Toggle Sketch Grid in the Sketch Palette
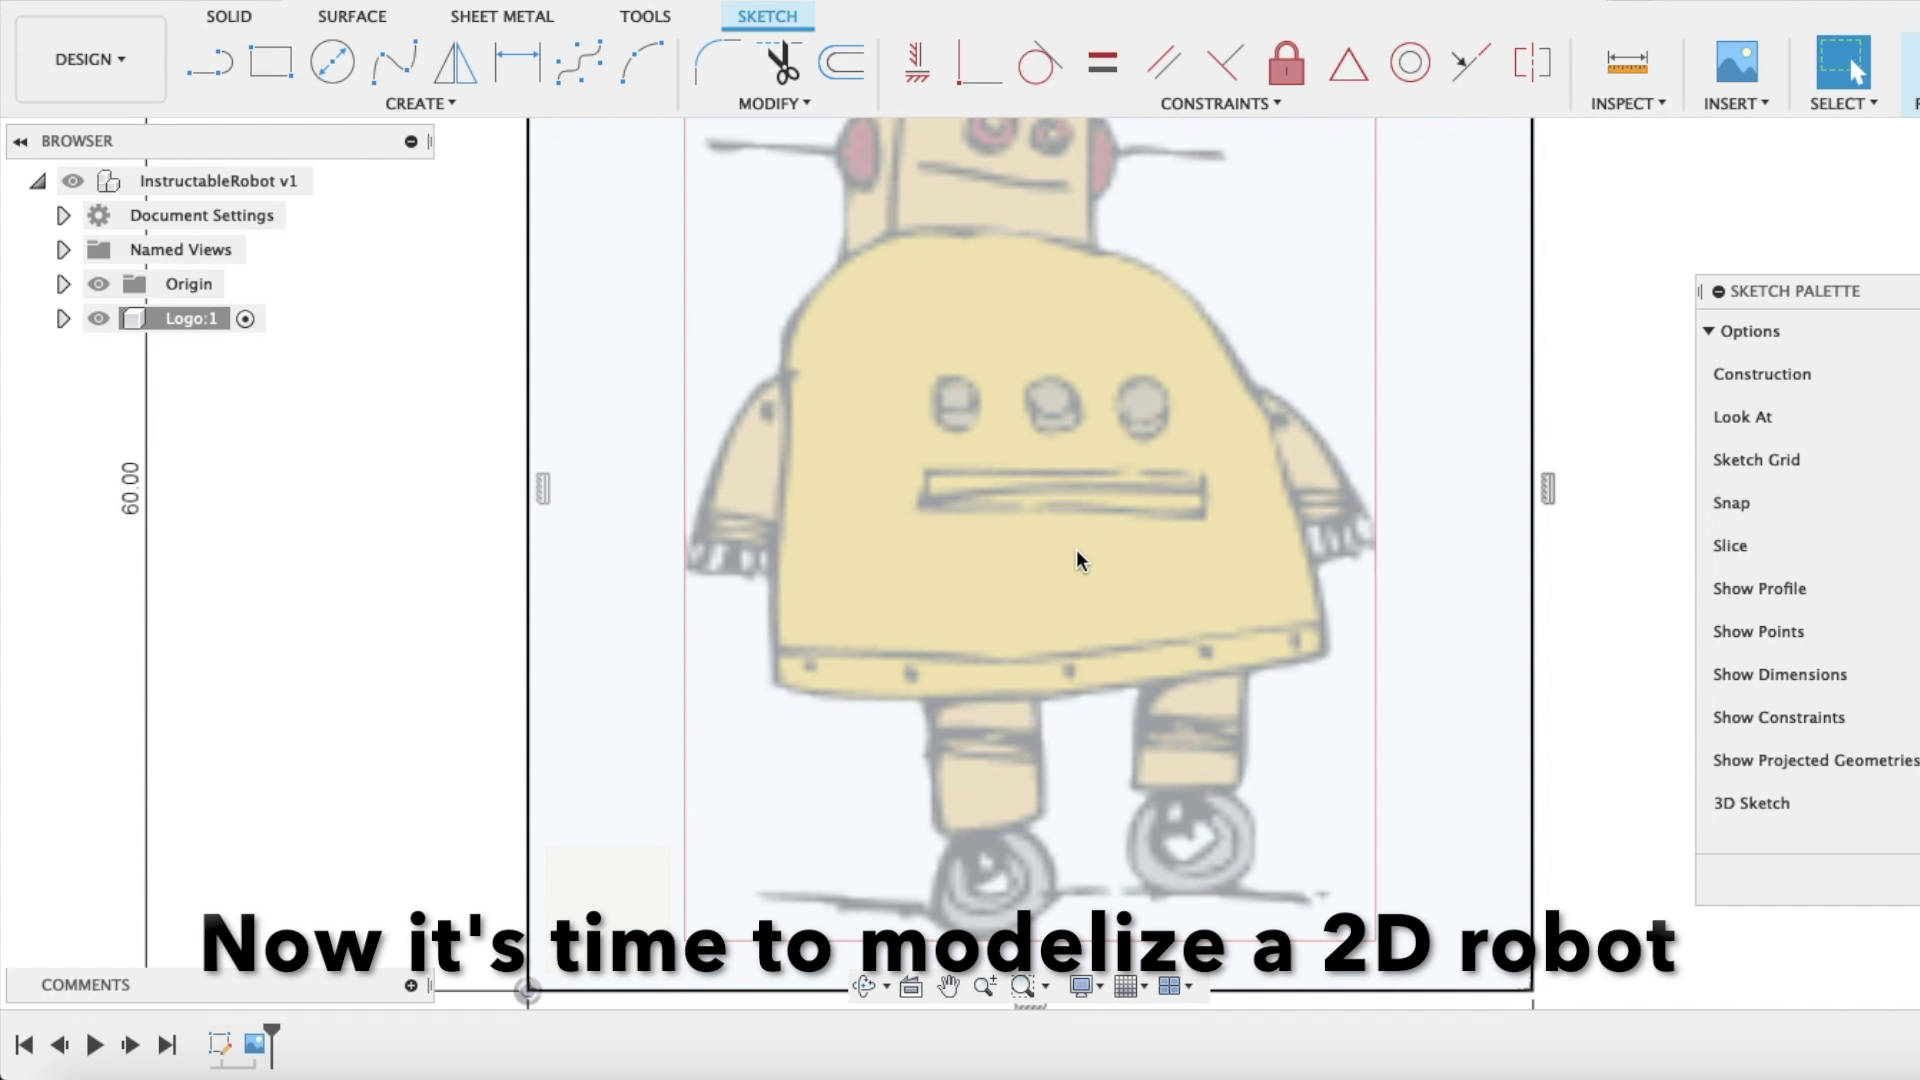The image size is (1920, 1080). [1756, 460]
